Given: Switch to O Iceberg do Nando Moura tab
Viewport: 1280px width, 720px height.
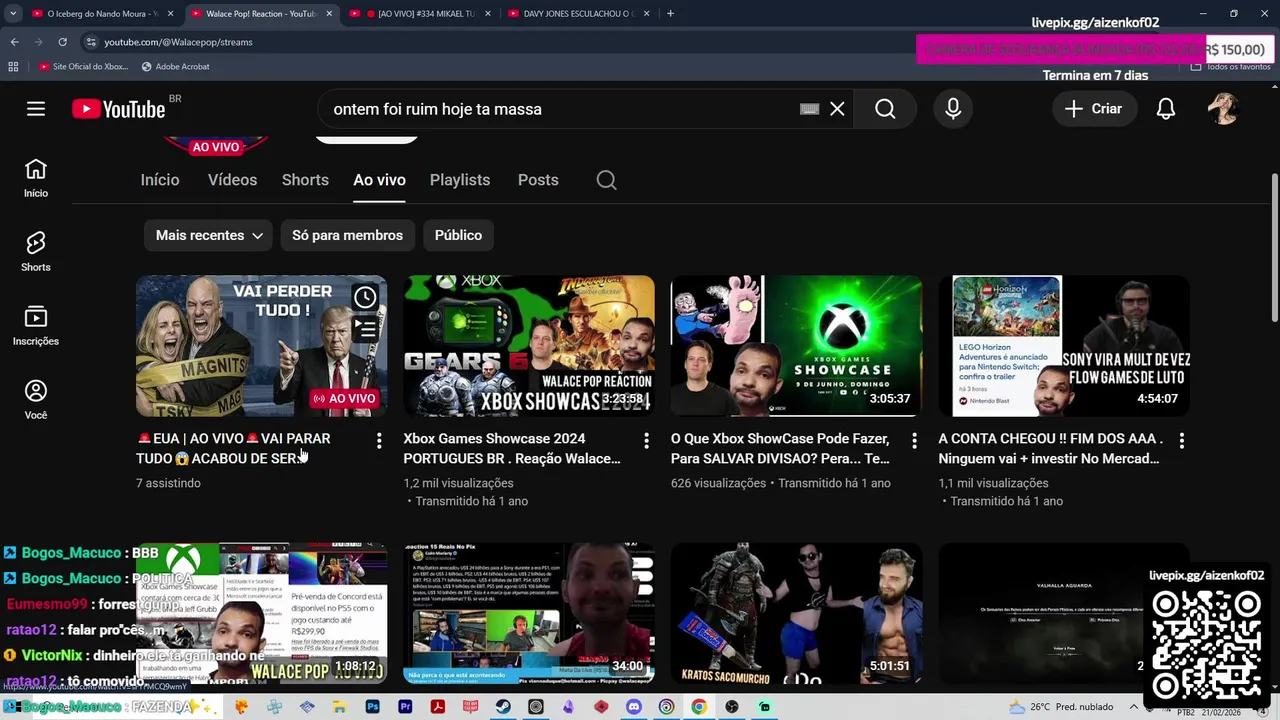Looking at the screenshot, I should [102, 14].
